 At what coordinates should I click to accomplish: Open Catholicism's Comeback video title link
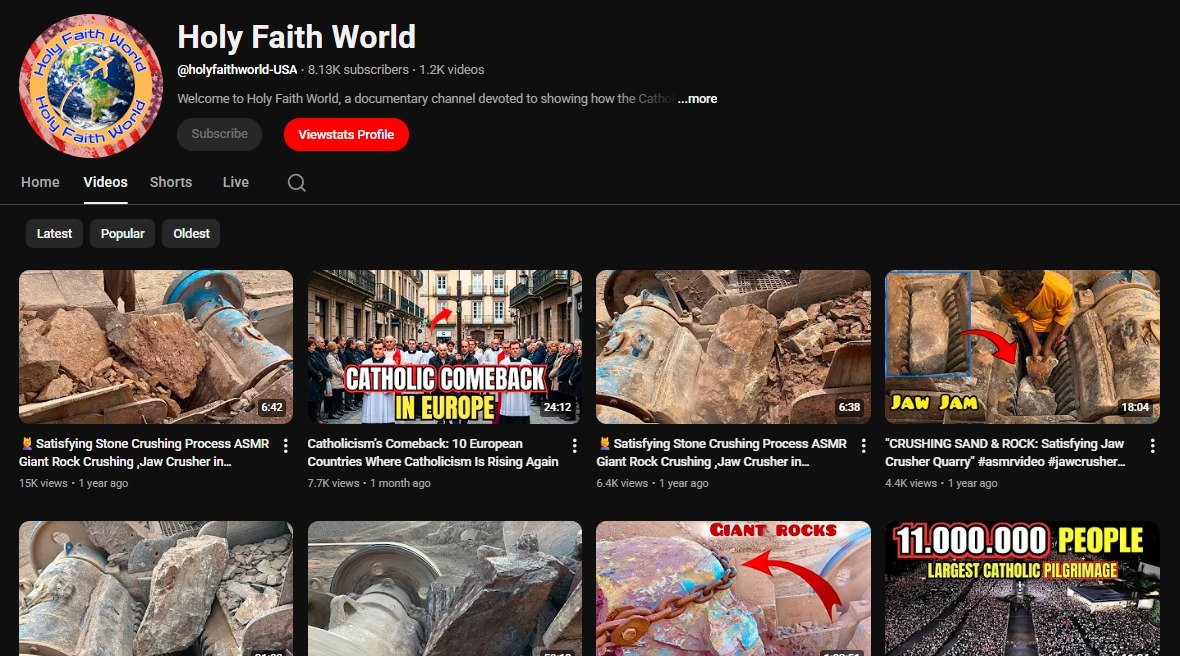coord(432,453)
